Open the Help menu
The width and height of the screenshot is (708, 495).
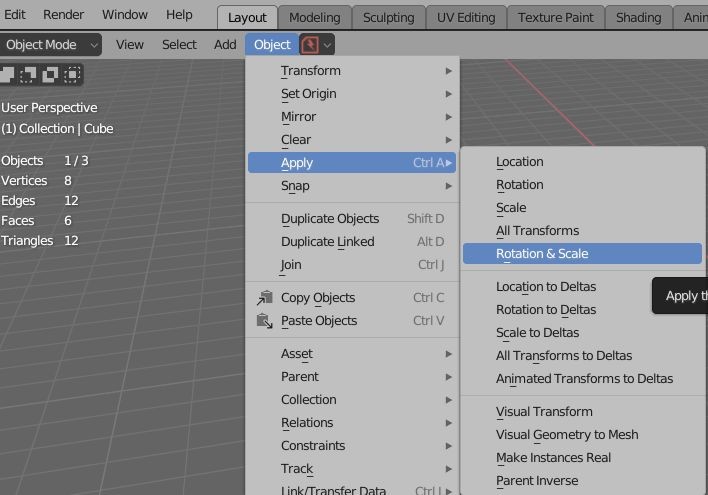179,14
